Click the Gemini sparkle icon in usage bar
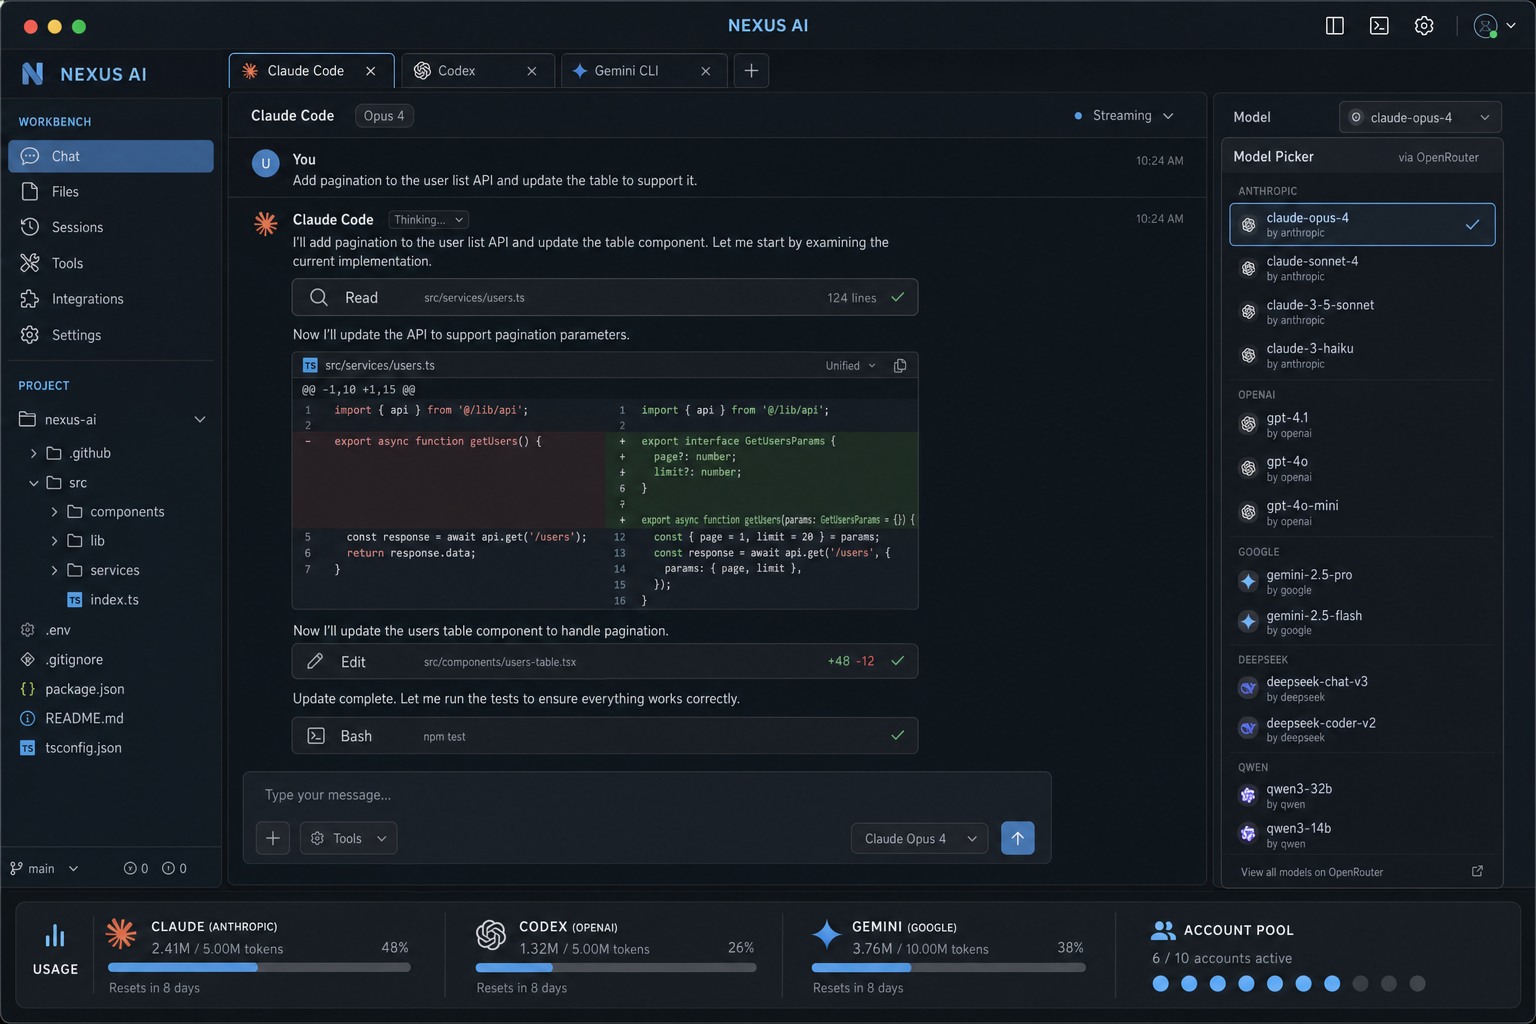Screen dimensions: 1536x1024 (827, 935)
